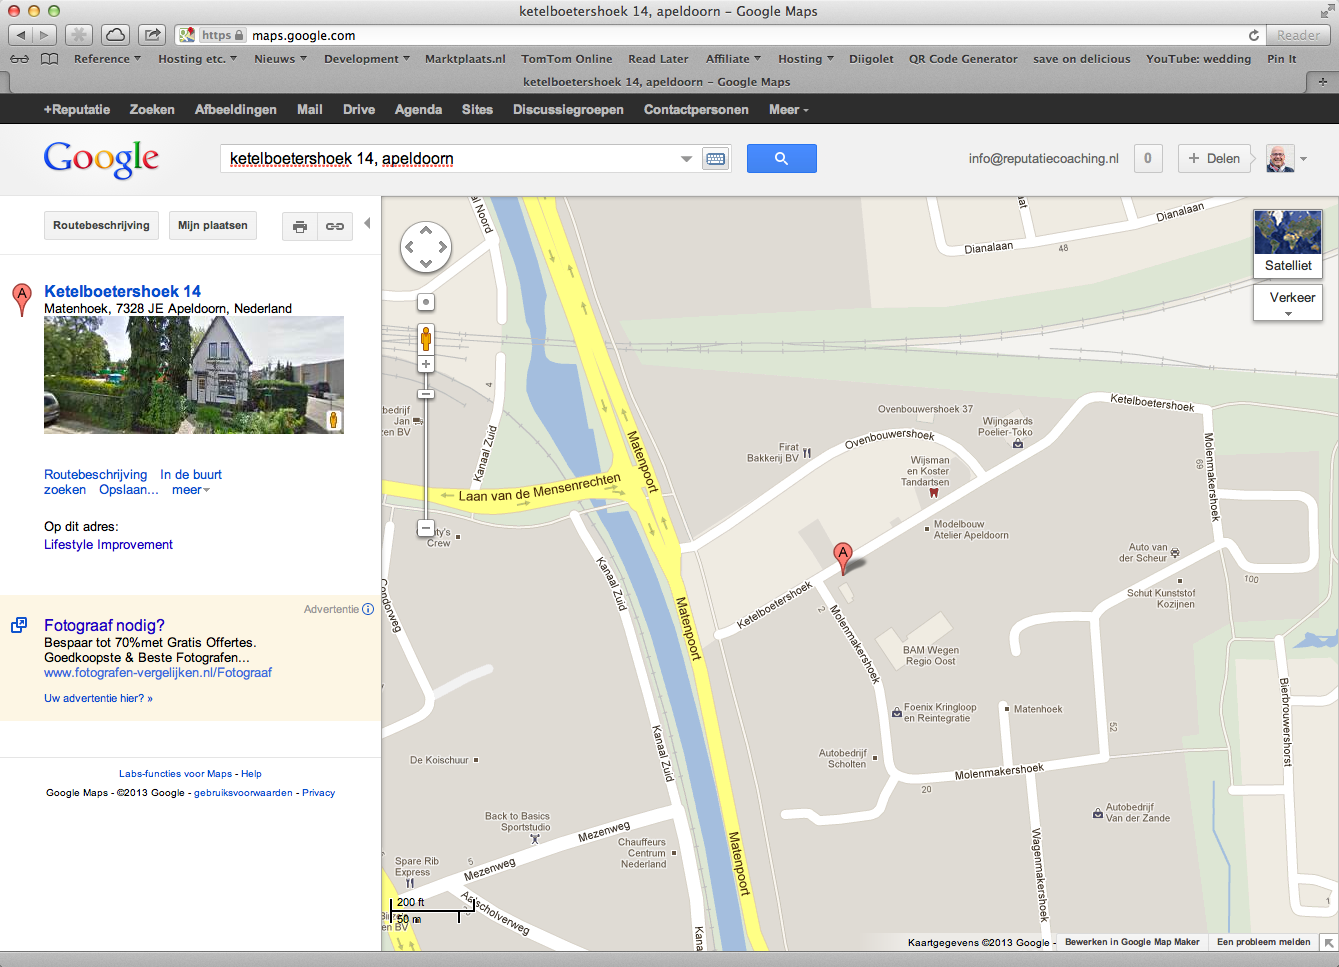Open Afbeeldingen in the Google bar
This screenshot has height=967, width=1339.
(235, 110)
